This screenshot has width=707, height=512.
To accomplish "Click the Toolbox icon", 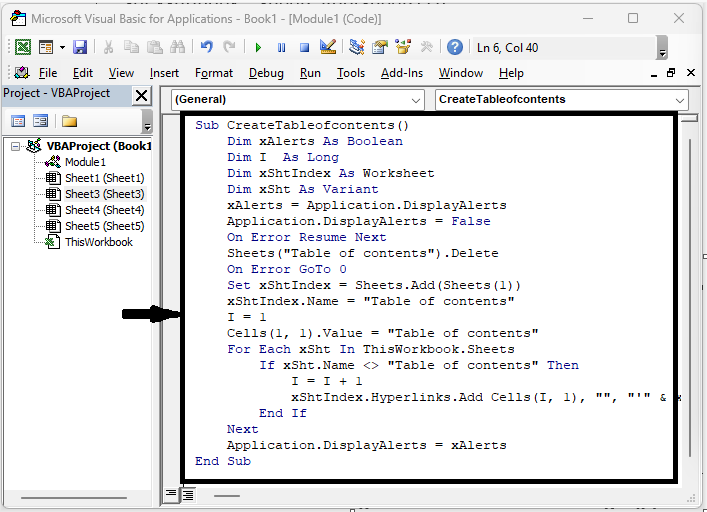I will click(426, 47).
